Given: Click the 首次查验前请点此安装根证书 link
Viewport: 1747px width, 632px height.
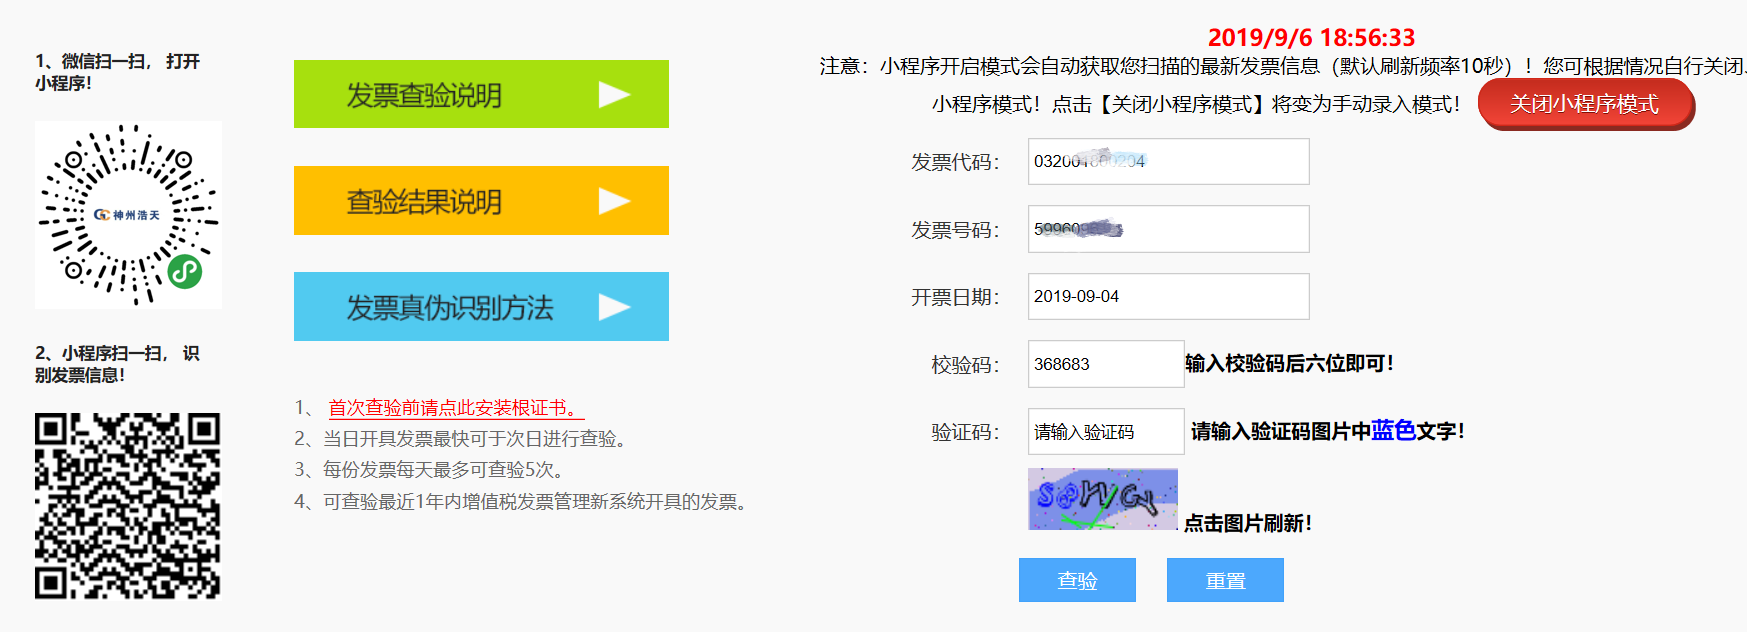Looking at the screenshot, I should click(x=455, y=408).
